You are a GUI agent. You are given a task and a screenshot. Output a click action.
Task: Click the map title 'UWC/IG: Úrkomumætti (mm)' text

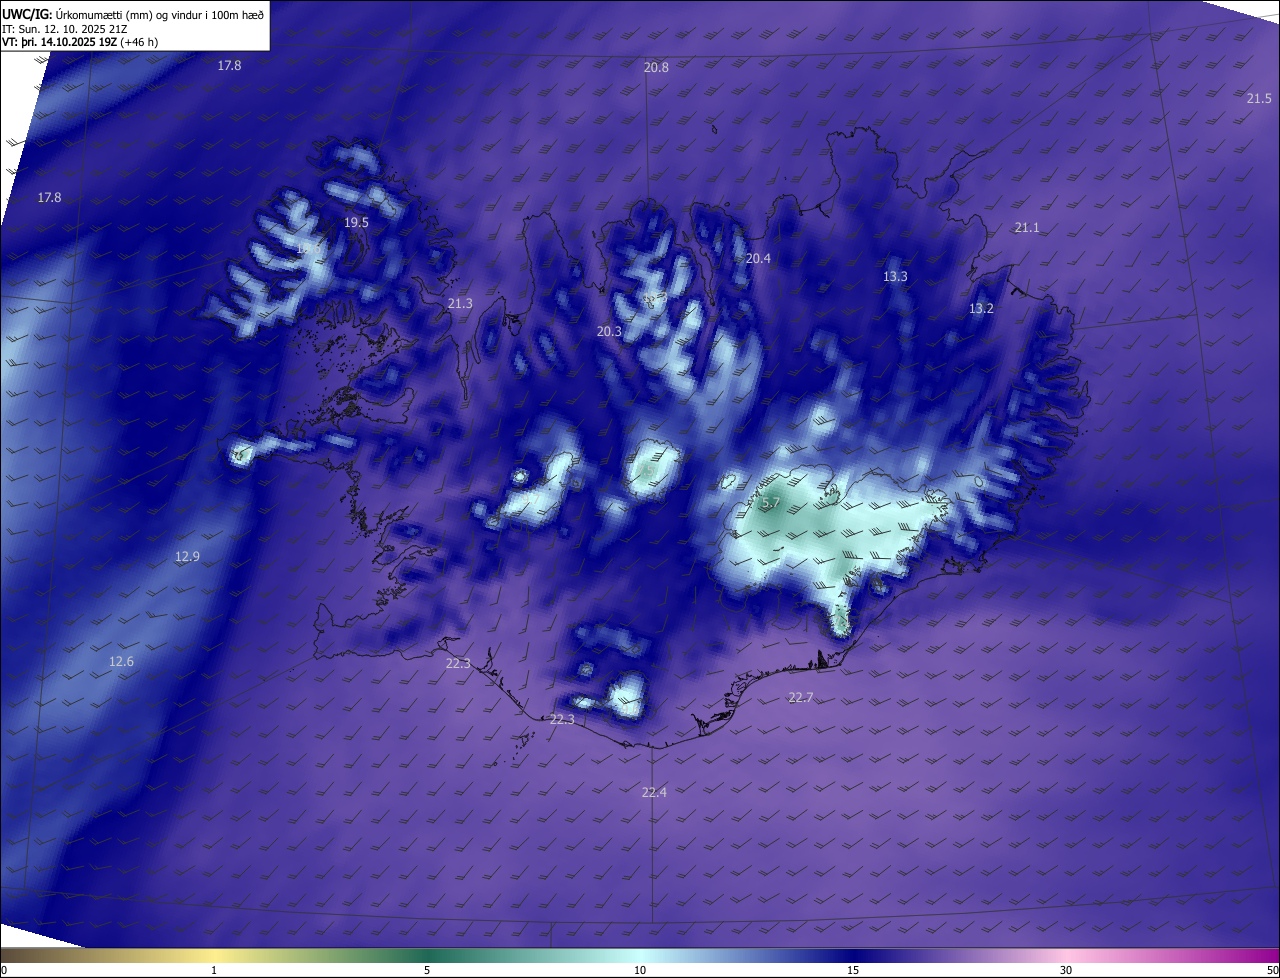click(x=133, y=13)
